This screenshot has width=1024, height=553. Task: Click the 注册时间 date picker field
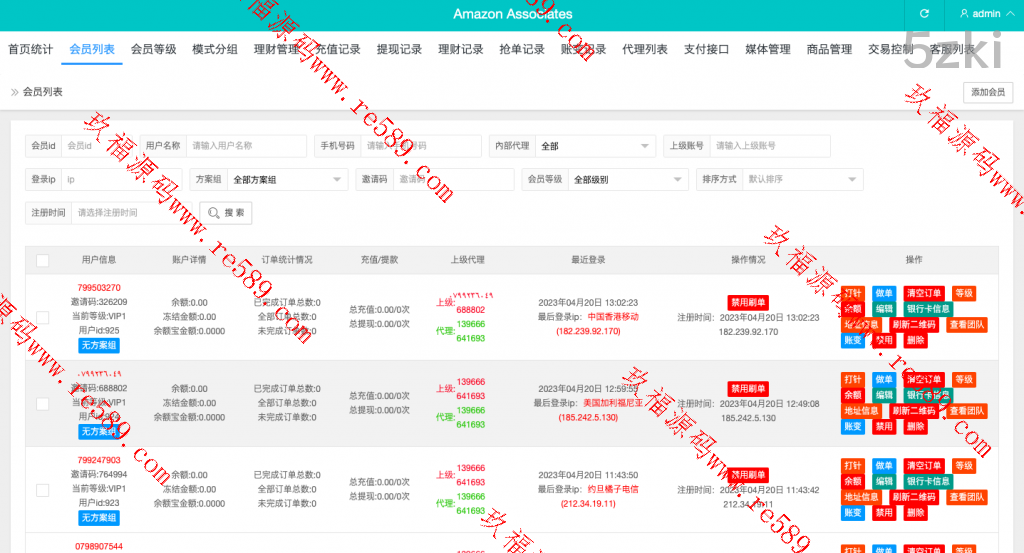[x=132, y=213]
